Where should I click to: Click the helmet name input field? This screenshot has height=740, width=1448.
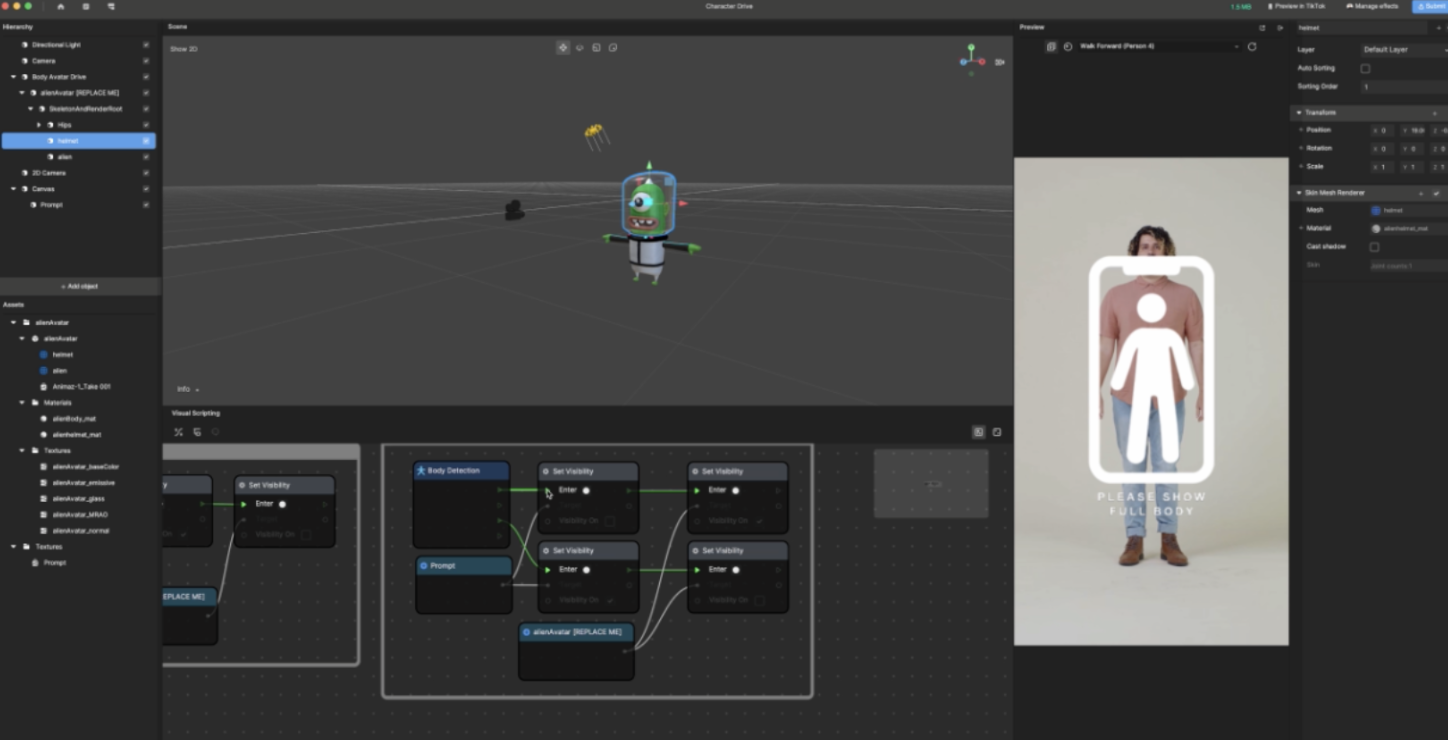click(1364, 28)
